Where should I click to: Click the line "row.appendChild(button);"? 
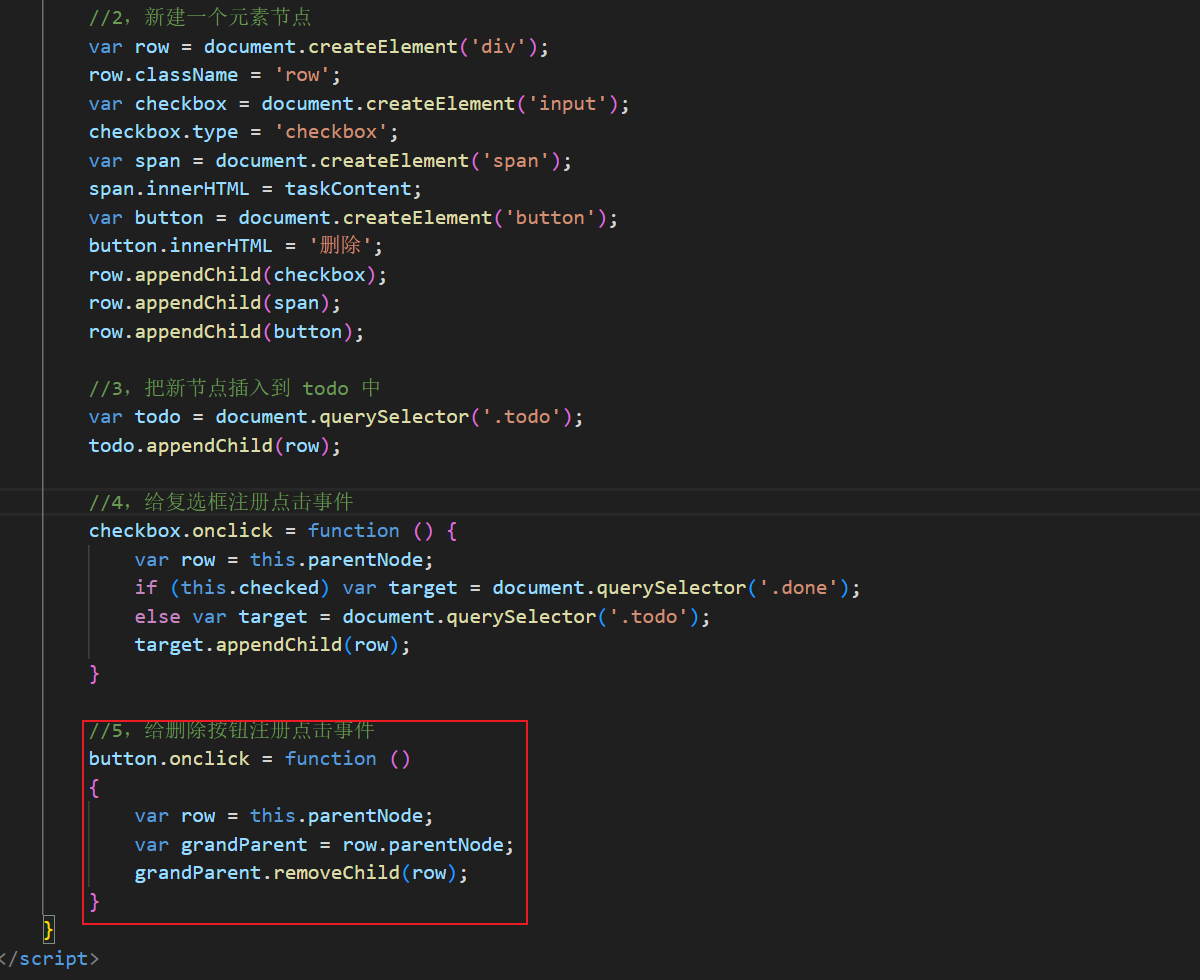click(227, 332)
